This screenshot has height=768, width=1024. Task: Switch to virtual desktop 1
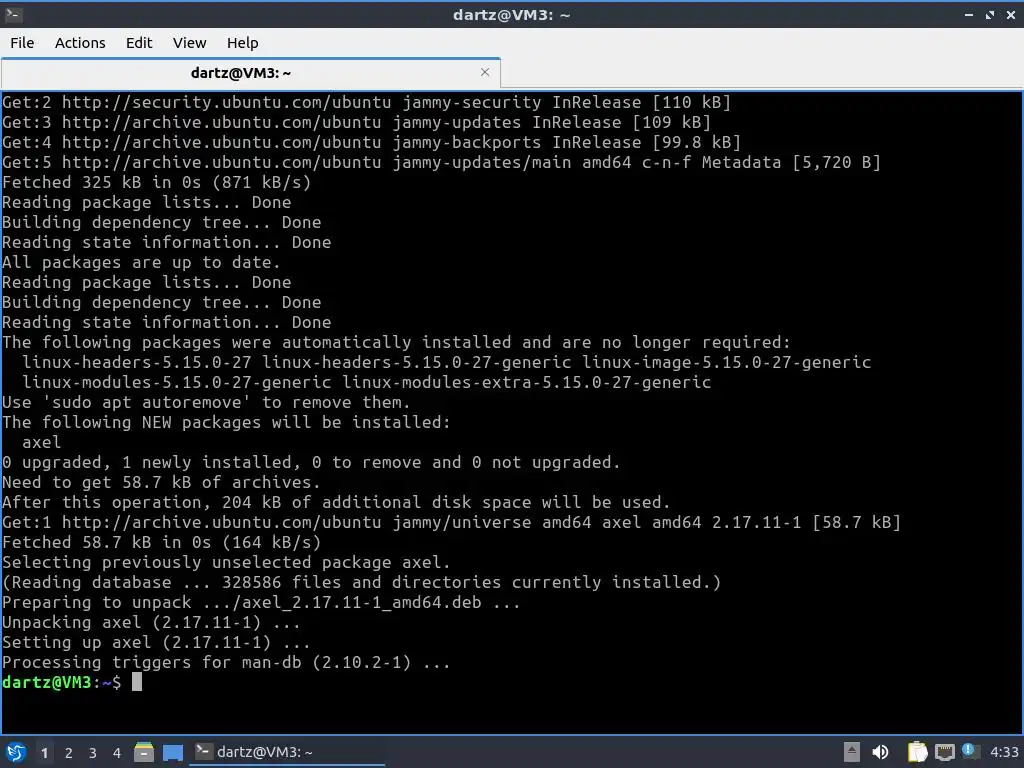[44, 753]
